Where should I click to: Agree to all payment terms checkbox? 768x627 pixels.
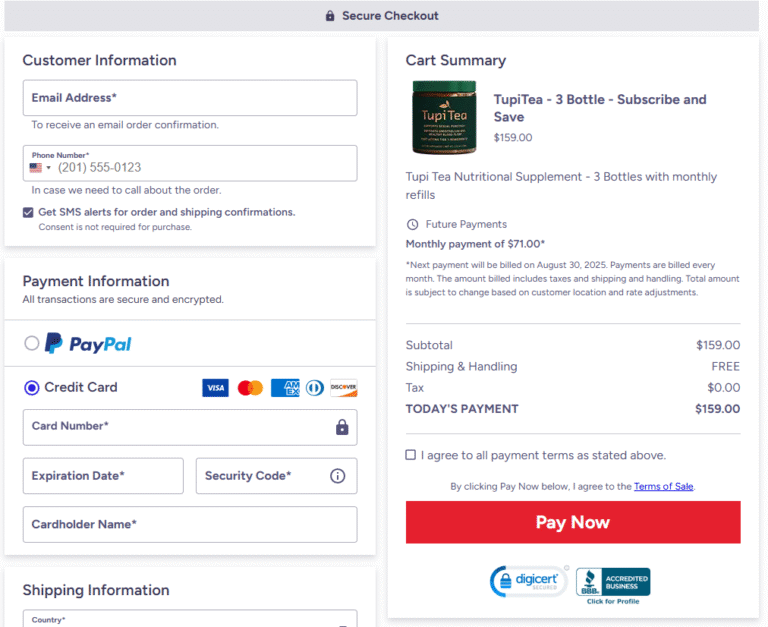pos(411,455)
